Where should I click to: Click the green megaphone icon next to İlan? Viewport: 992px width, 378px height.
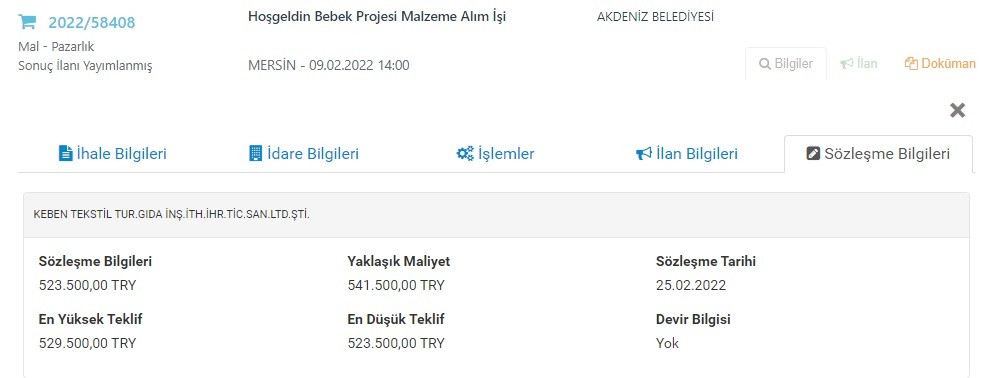click(x=846, y=64)
